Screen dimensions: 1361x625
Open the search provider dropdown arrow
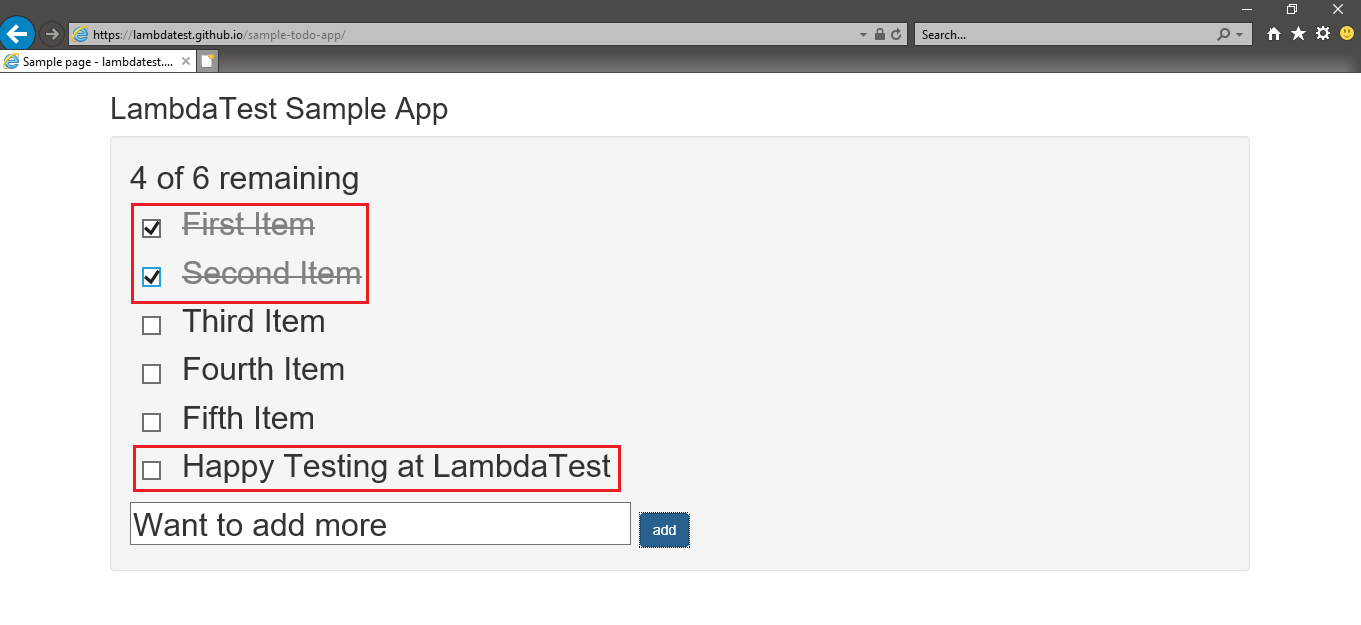point(1240,34)
